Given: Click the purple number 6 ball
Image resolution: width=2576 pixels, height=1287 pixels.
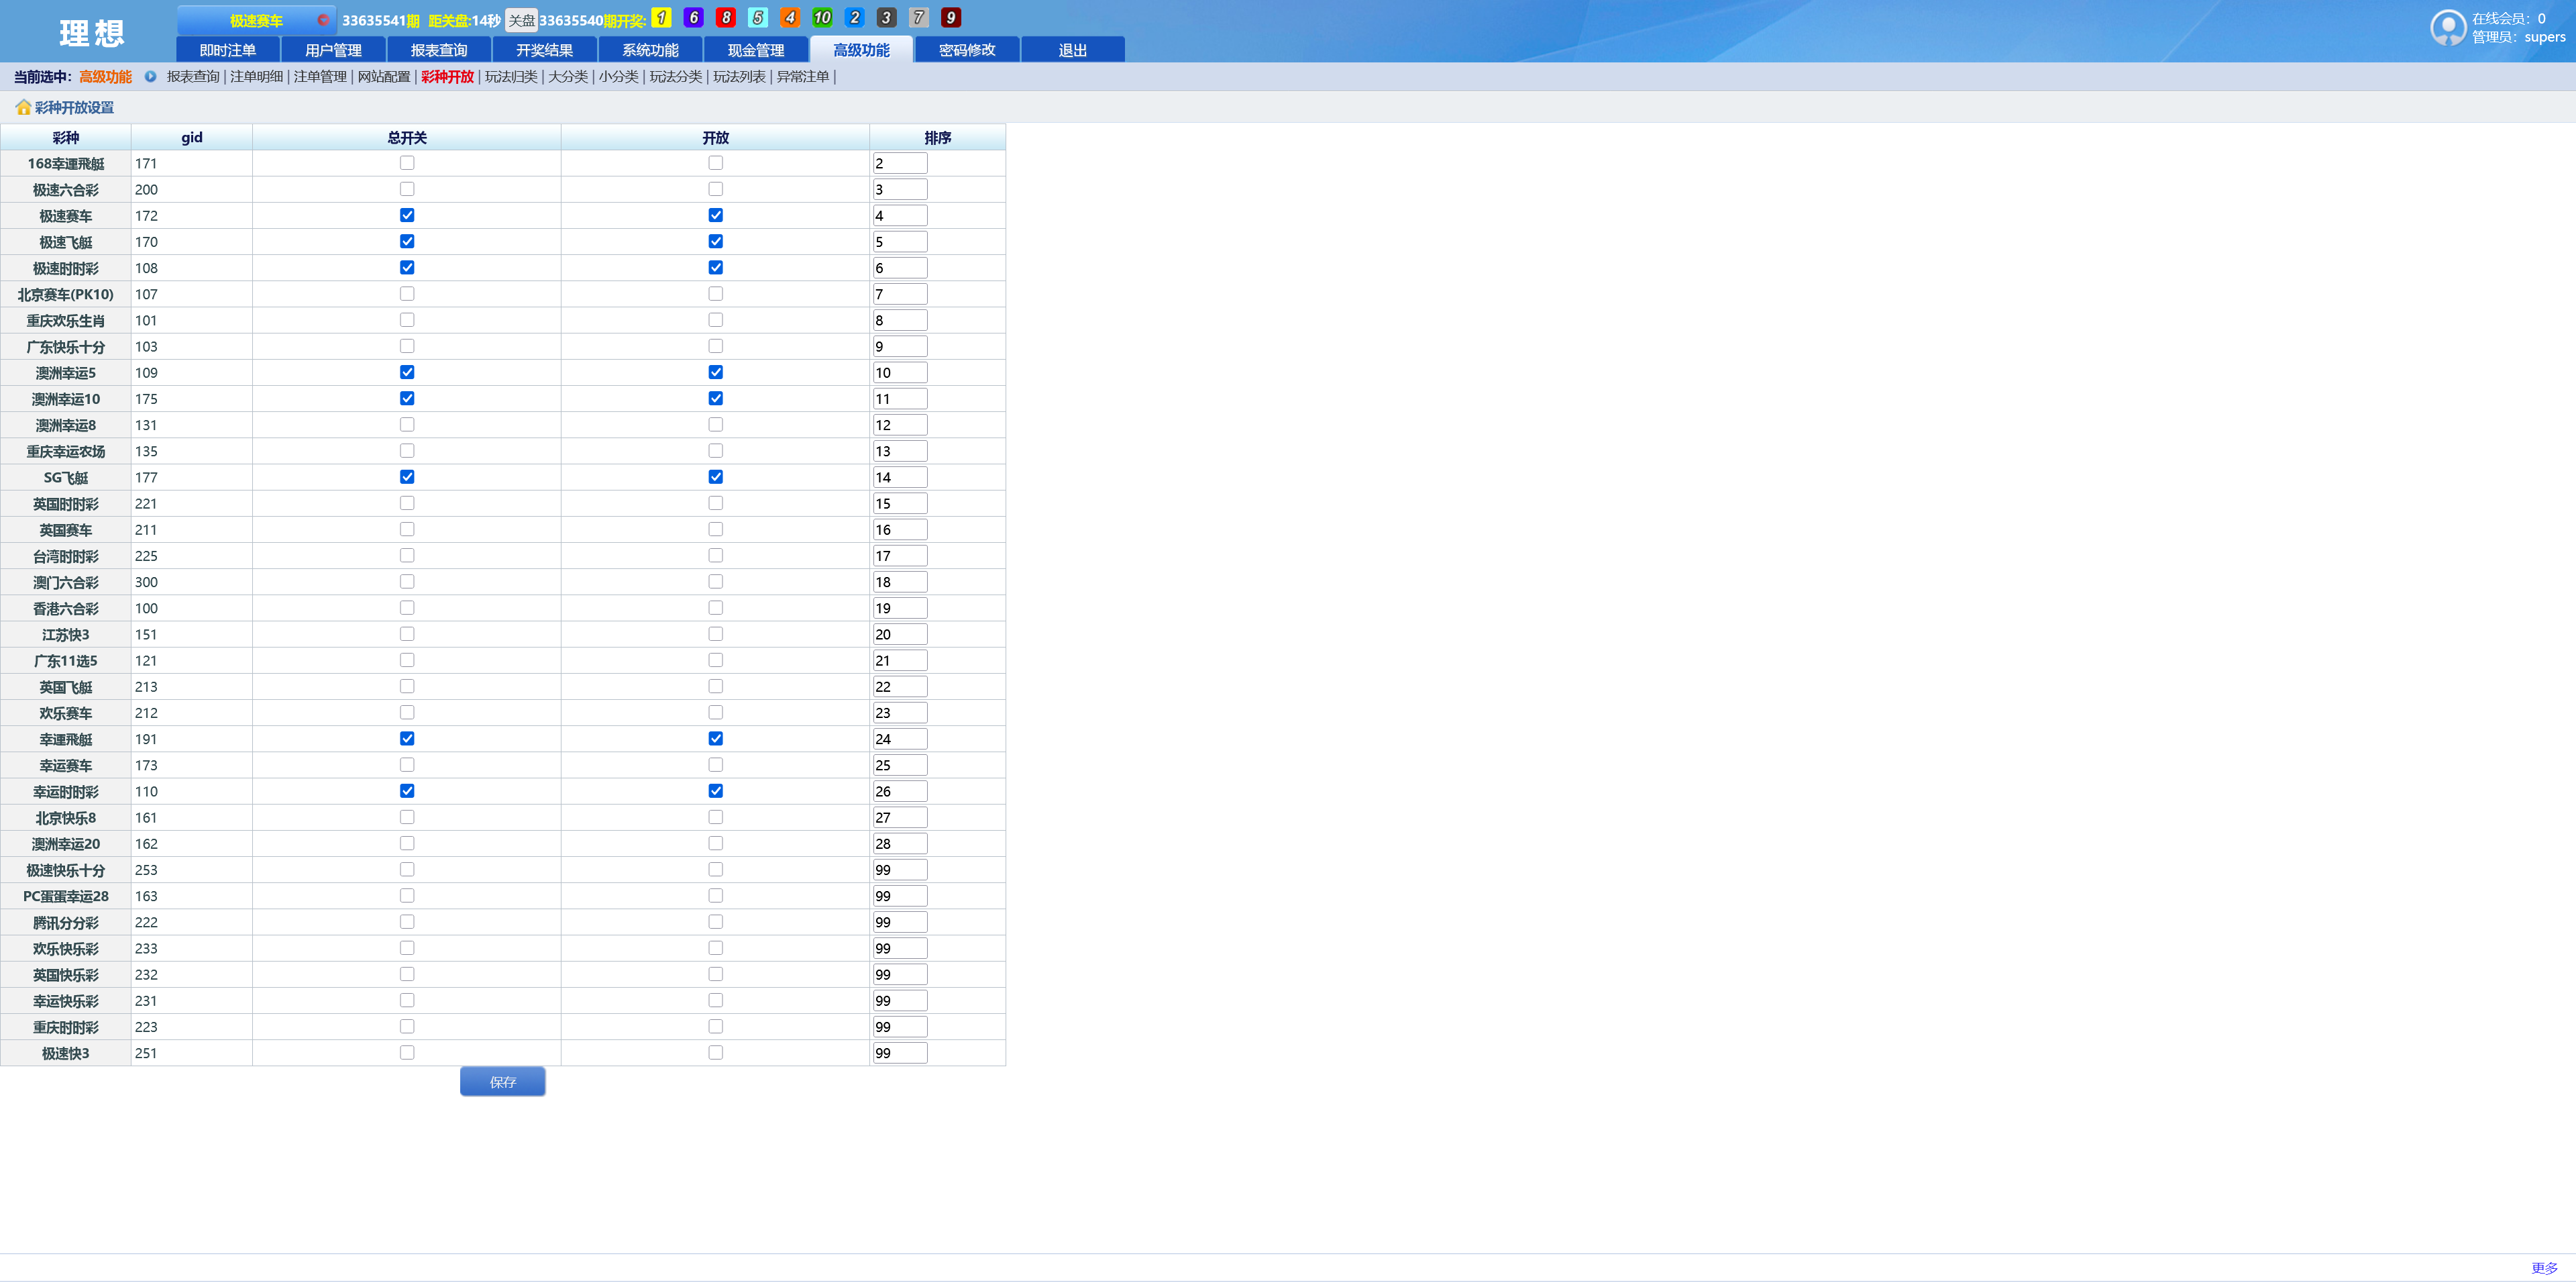Looking at the screenshot, I should click(693, 18).
